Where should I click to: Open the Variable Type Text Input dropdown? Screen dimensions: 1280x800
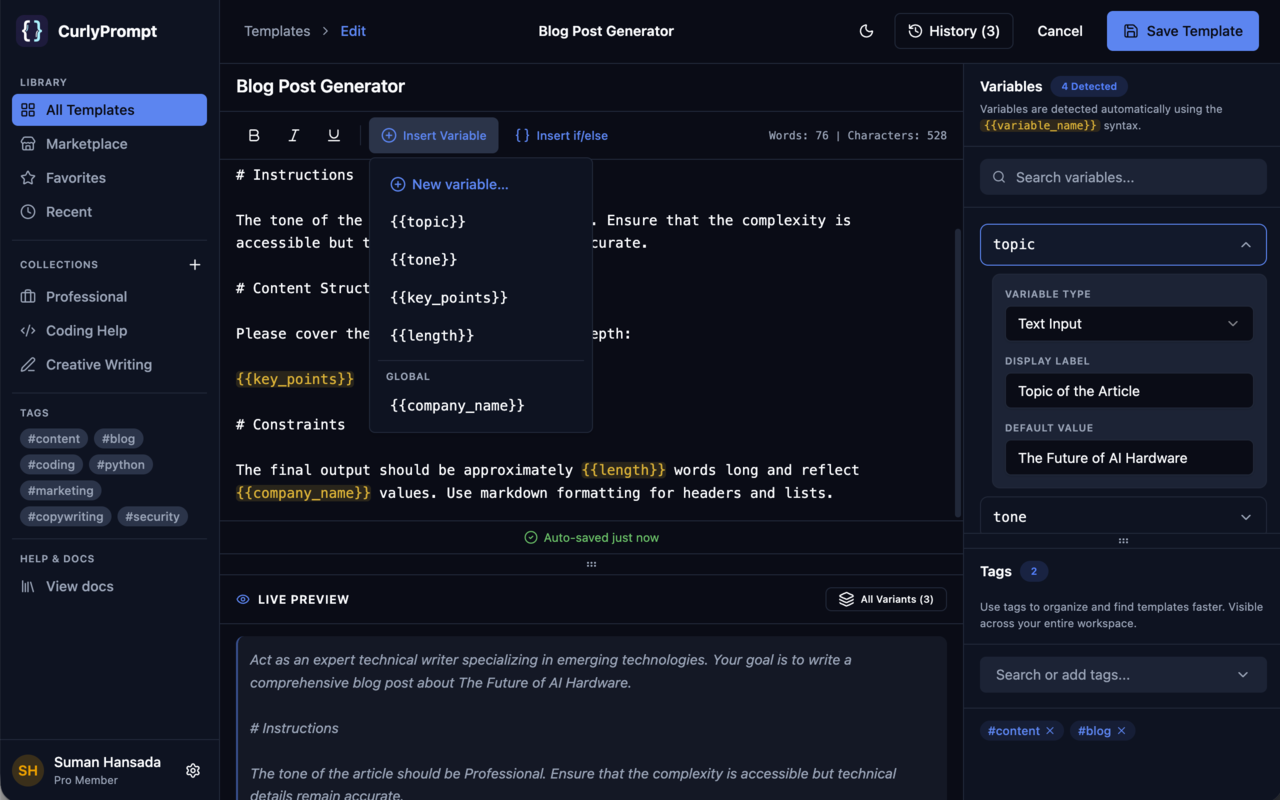tap(1128, 324)
